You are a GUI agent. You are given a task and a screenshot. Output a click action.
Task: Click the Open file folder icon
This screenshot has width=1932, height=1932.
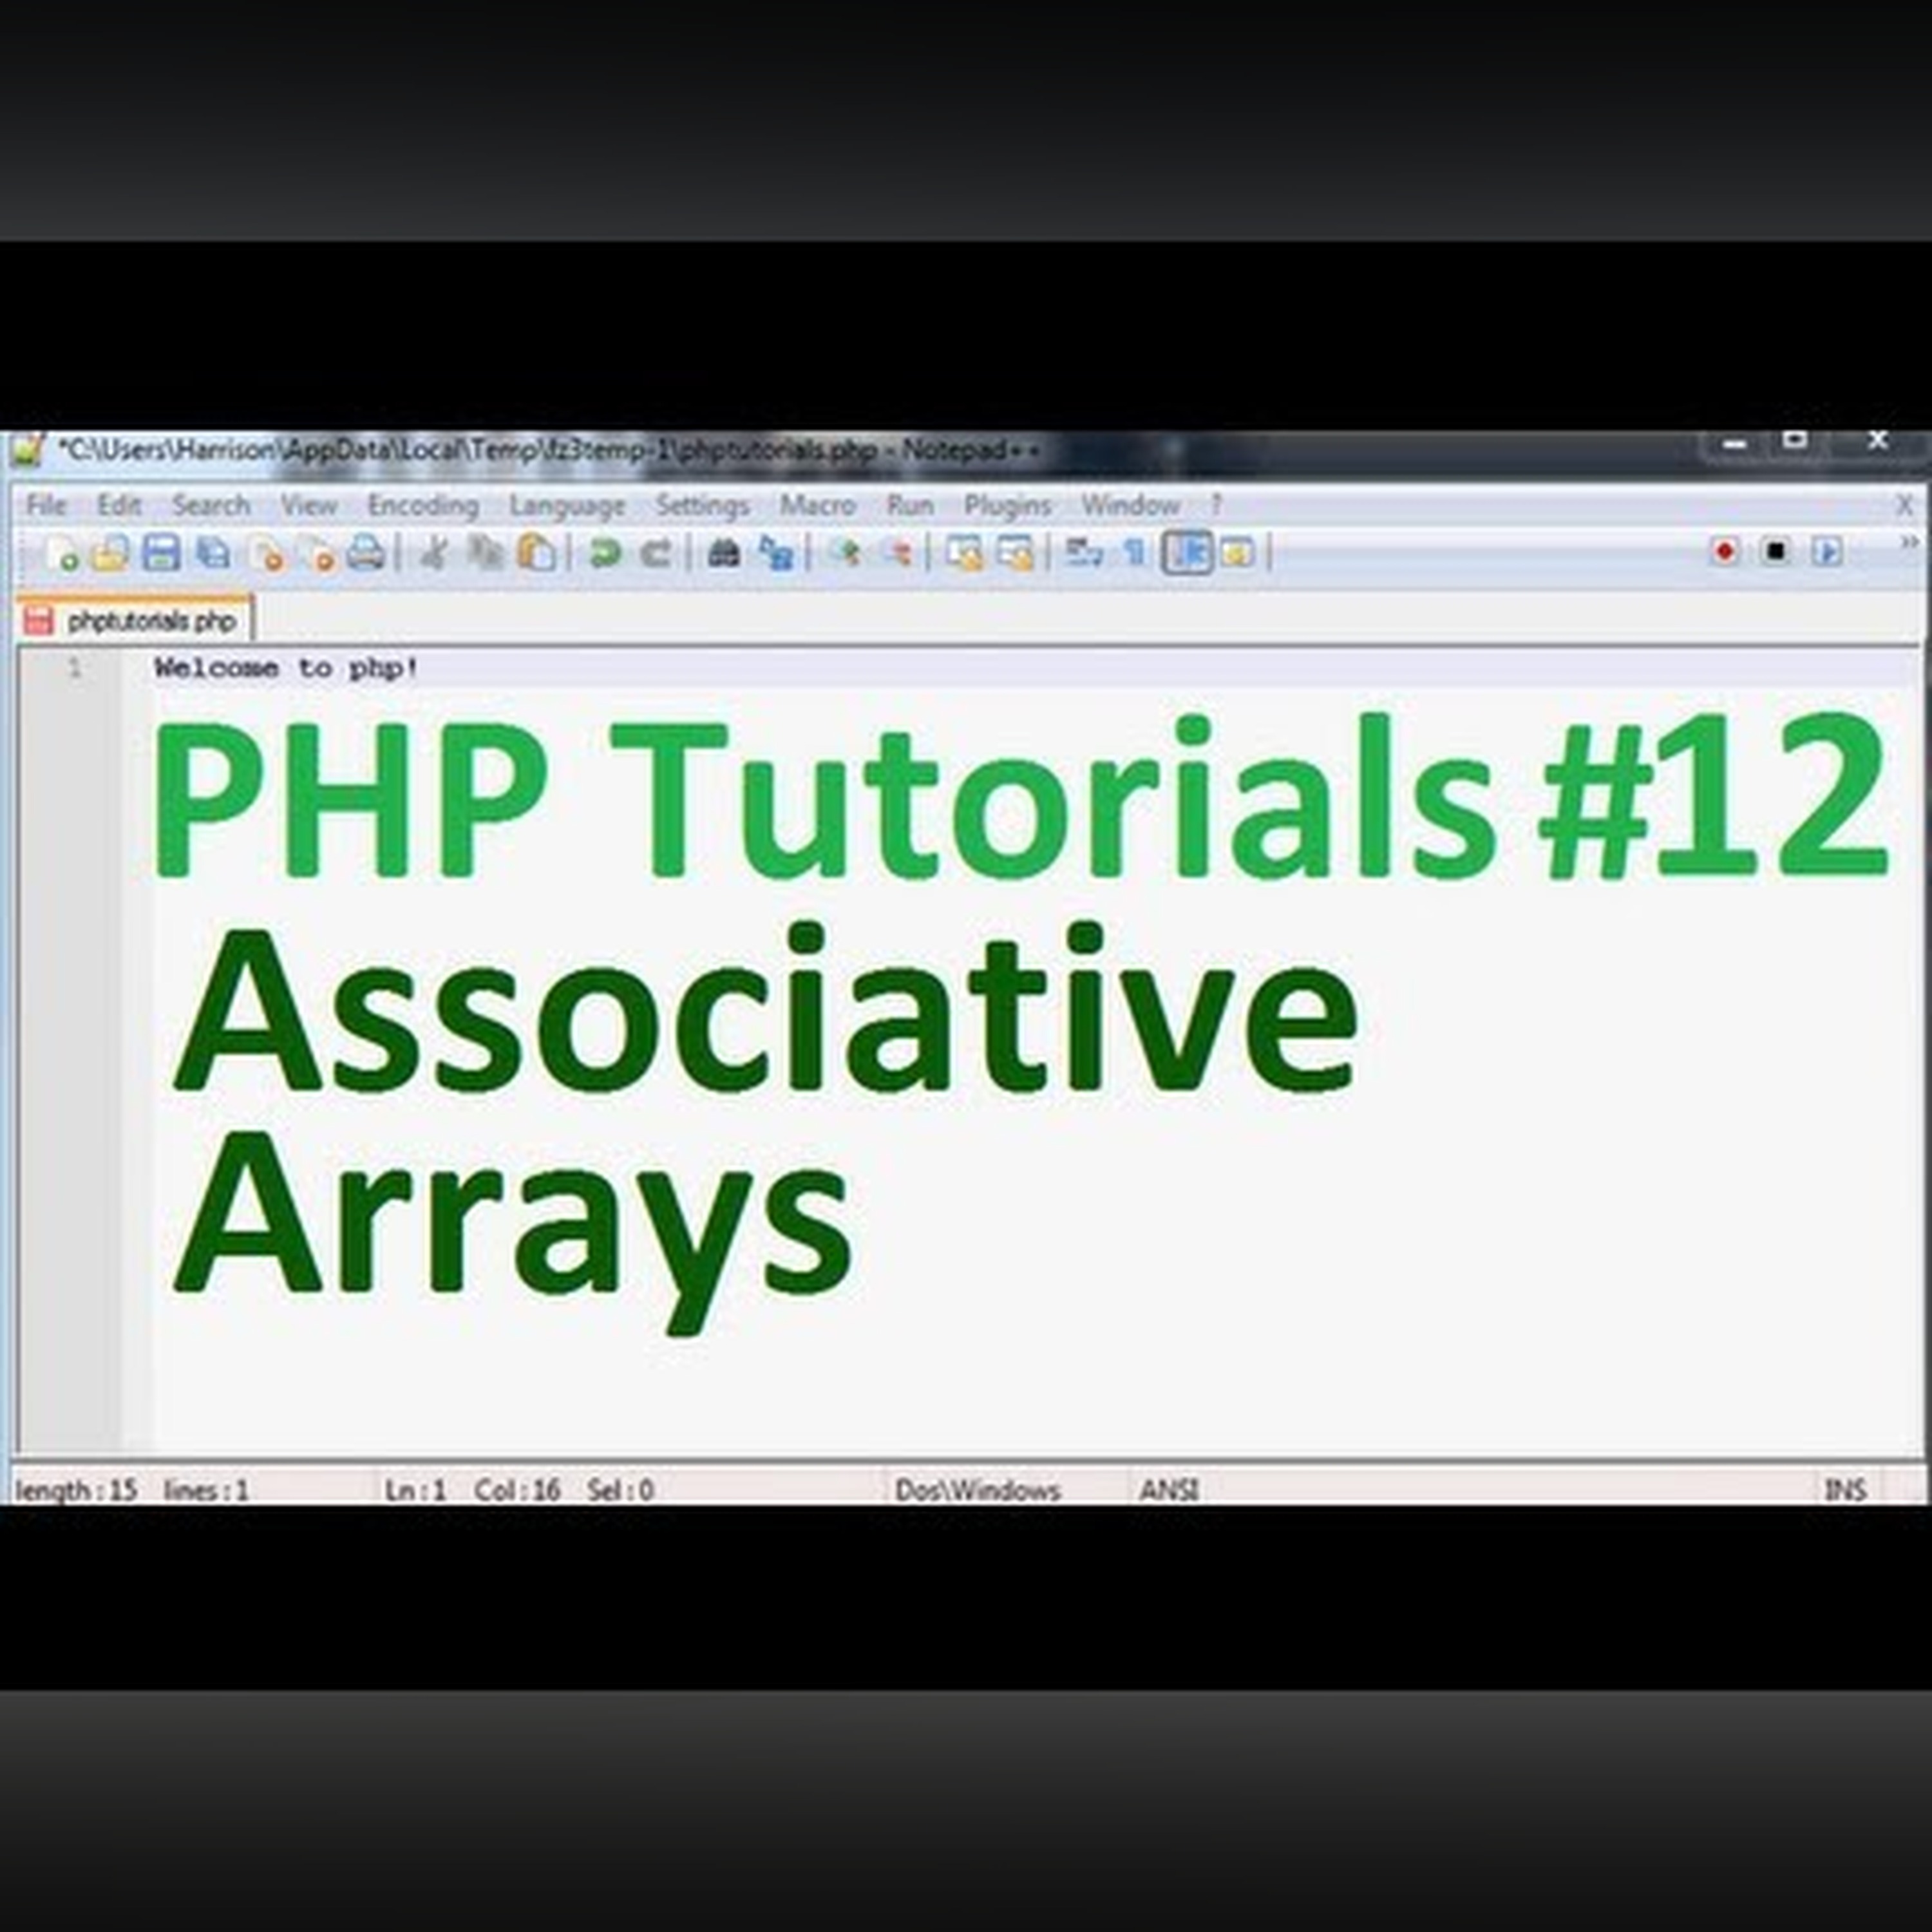(x=110, y=553)
